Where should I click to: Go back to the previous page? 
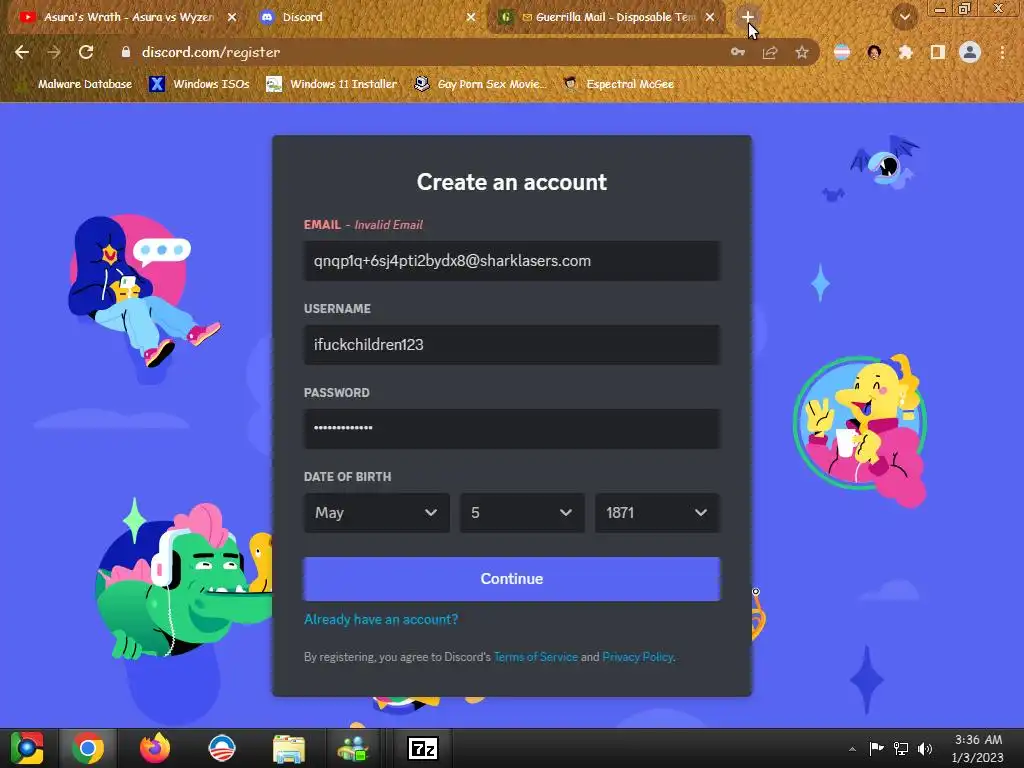(22, 52)
